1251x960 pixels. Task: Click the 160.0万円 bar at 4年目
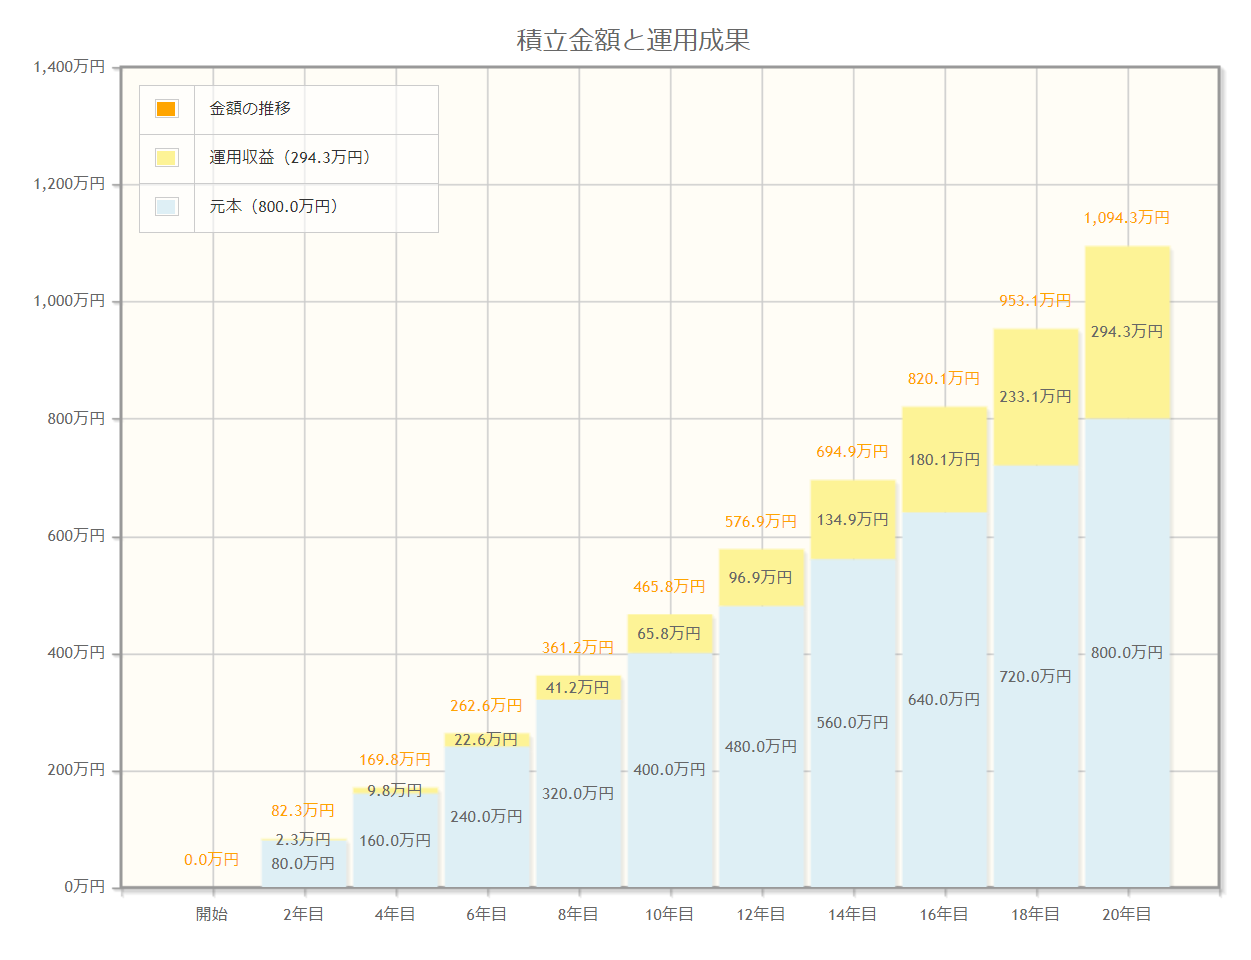point(395,840)
